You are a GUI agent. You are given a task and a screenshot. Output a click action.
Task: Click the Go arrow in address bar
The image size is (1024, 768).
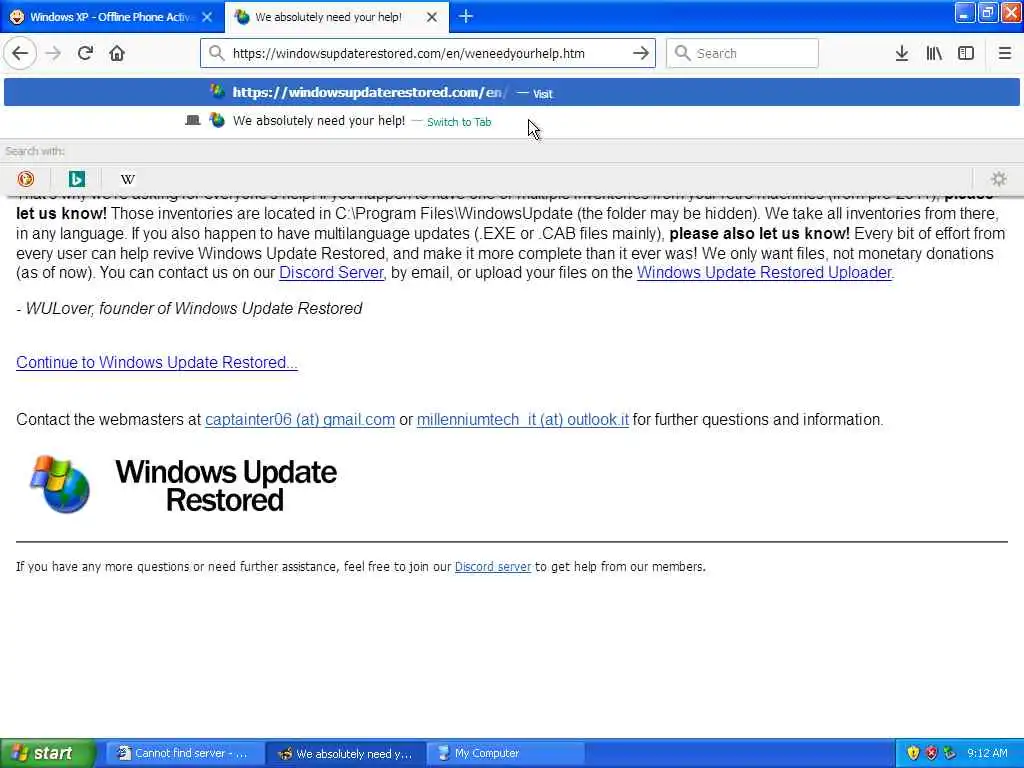(x=641, y=53)
